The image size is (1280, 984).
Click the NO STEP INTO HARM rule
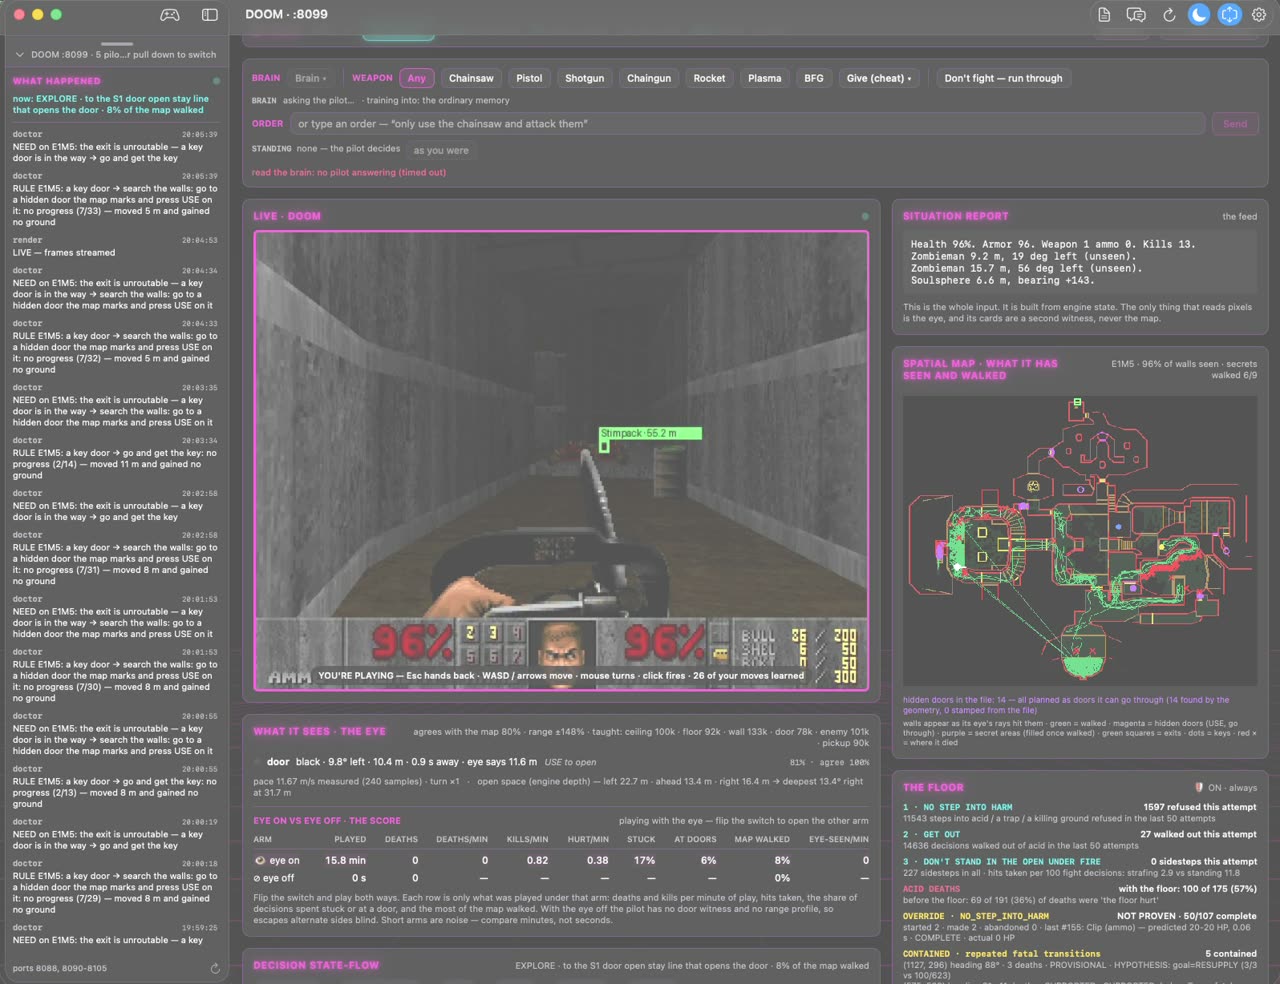pos(1079,812)
